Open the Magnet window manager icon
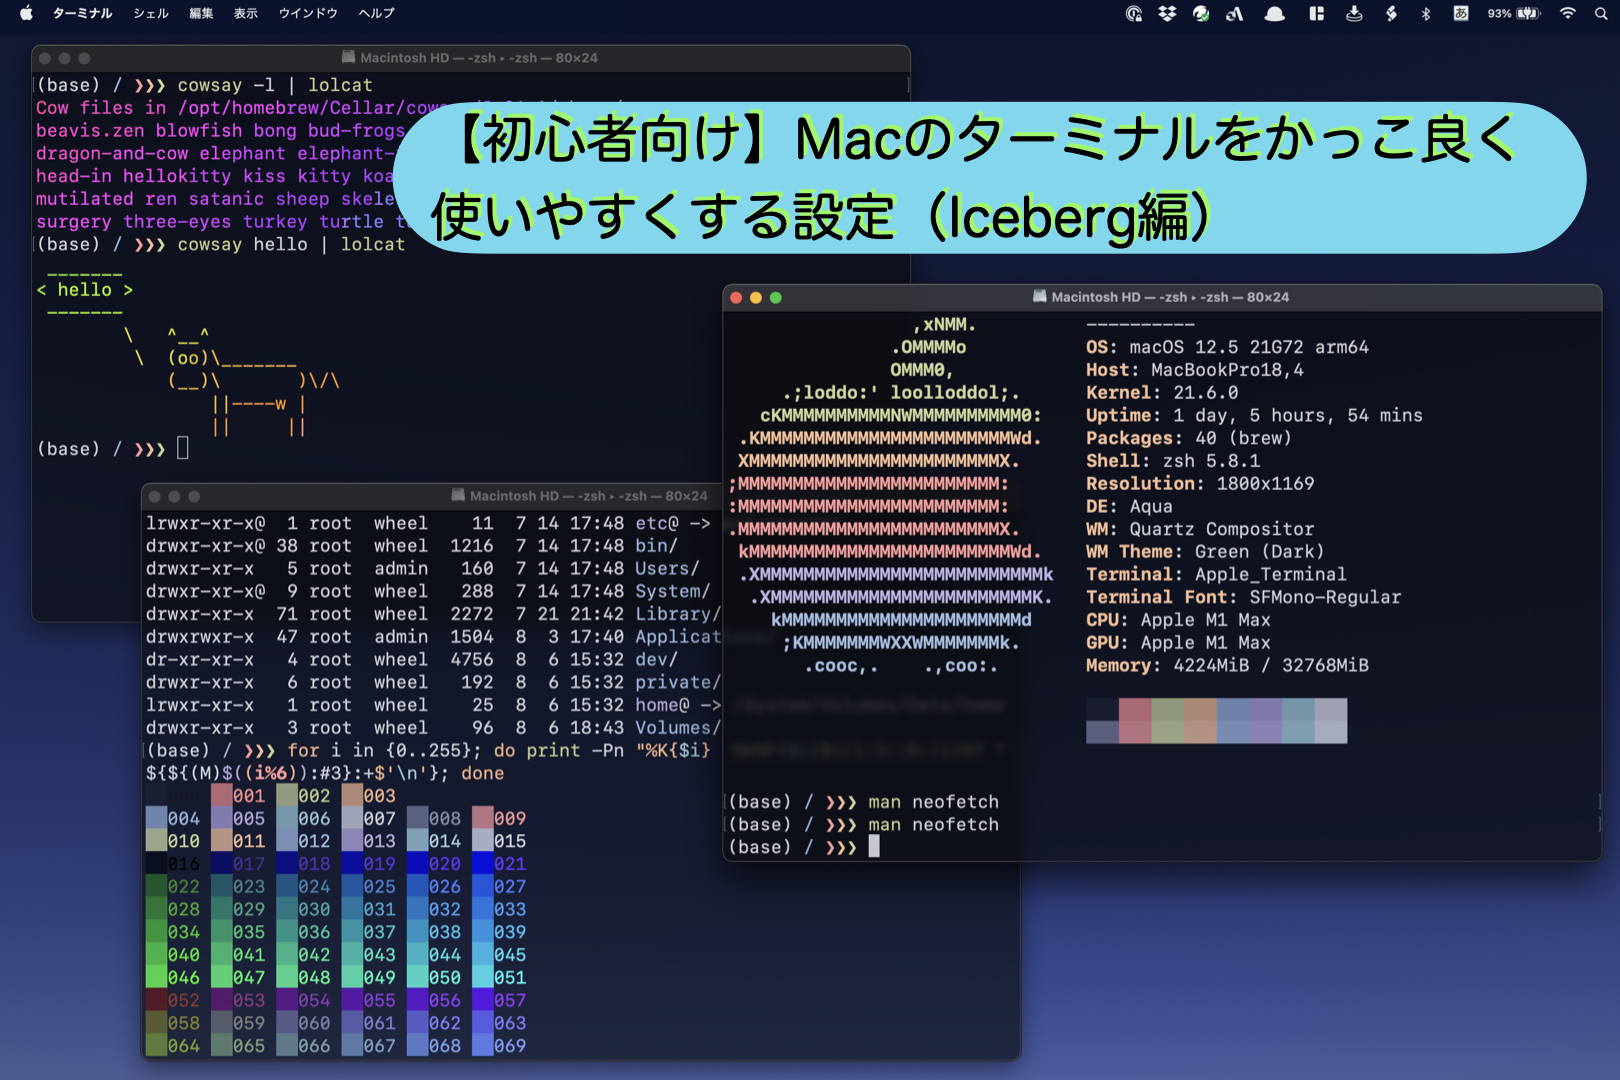The height and width of the screenshot is (1080, 1620). pos(1316,14)
